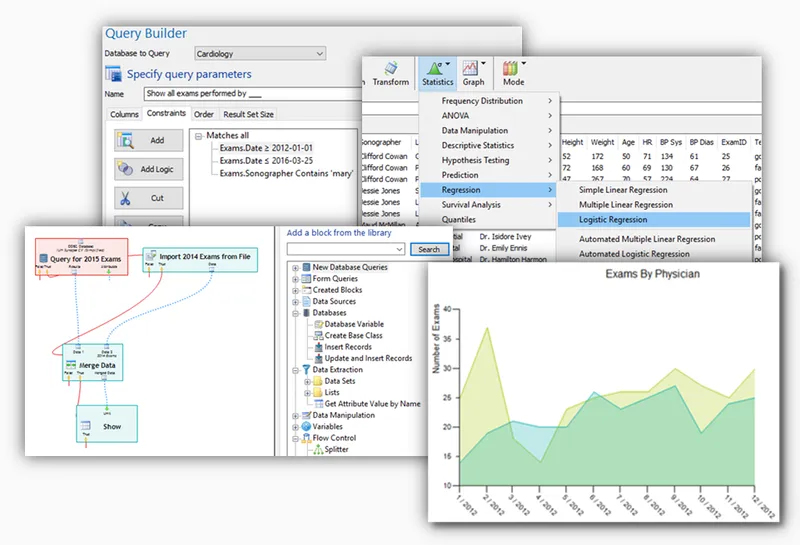Click the Flow Control icon
This screenshot has height=545, width=800.
click(306, 438)
